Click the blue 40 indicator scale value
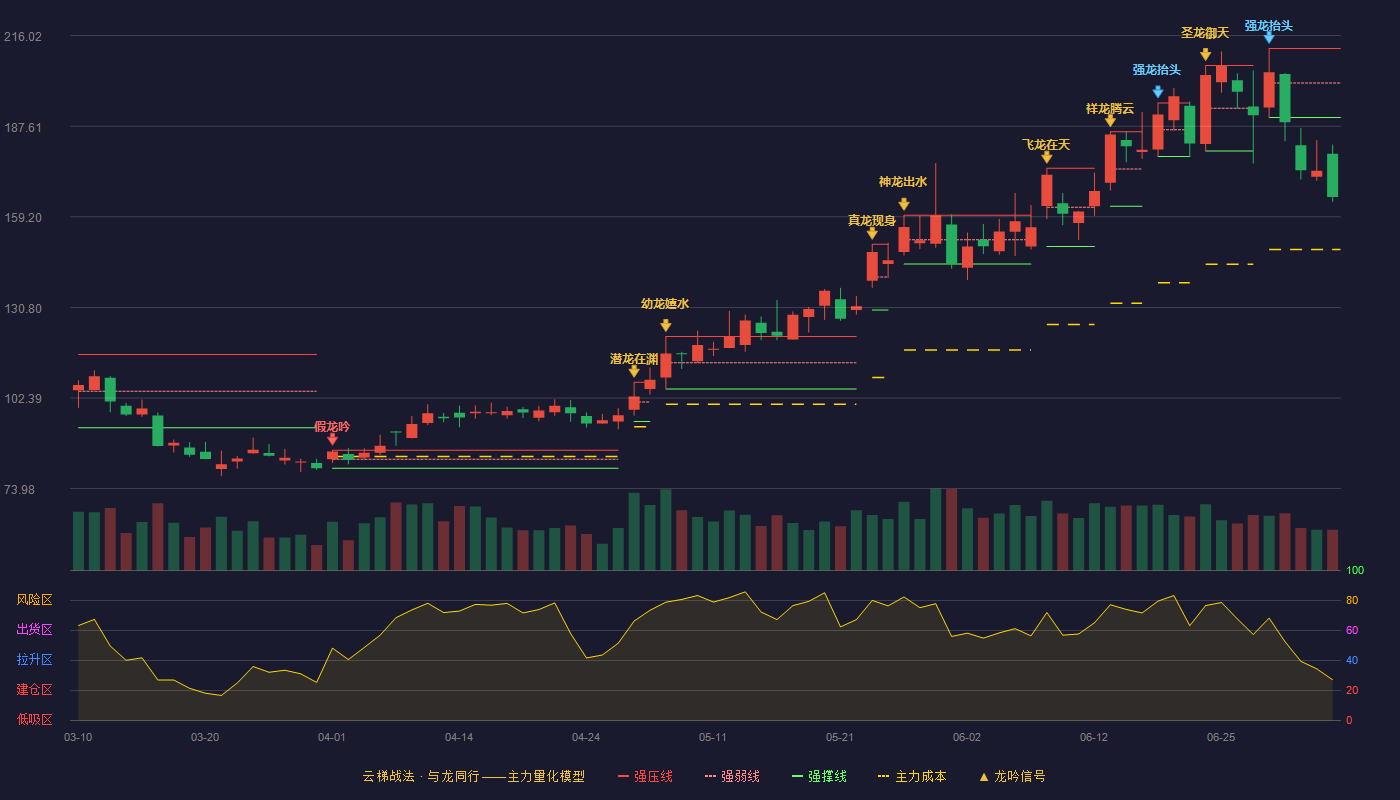The image size is (1400, 800). pos(1352,660)
